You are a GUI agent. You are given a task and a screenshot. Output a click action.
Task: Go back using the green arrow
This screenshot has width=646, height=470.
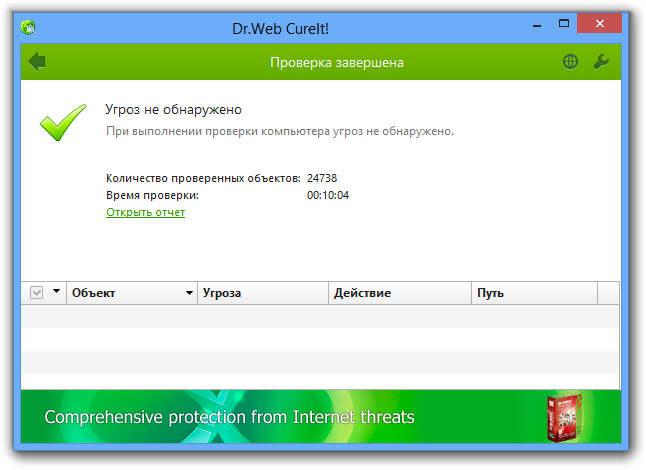point(37,62)
